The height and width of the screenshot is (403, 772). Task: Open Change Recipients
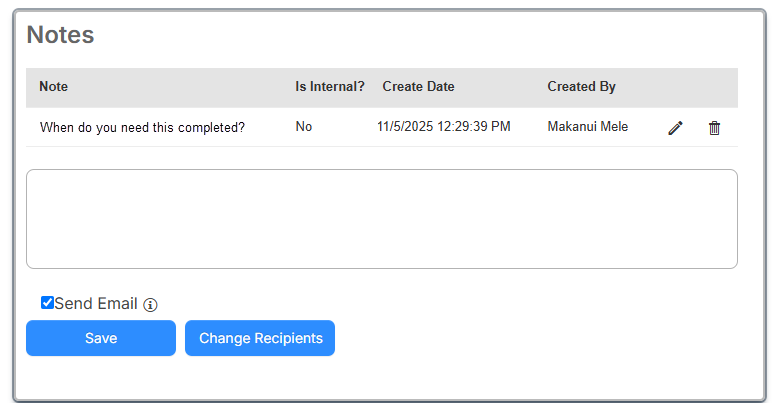(x=260, y=338)
